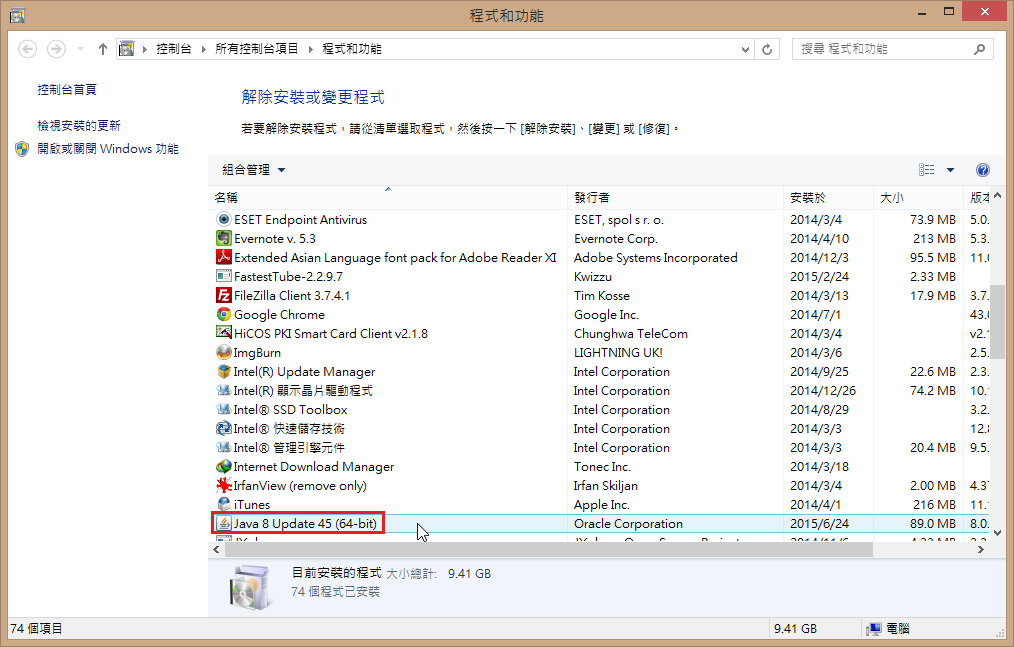Click the Intel 快速儲存技術 icon

[224, 428]
